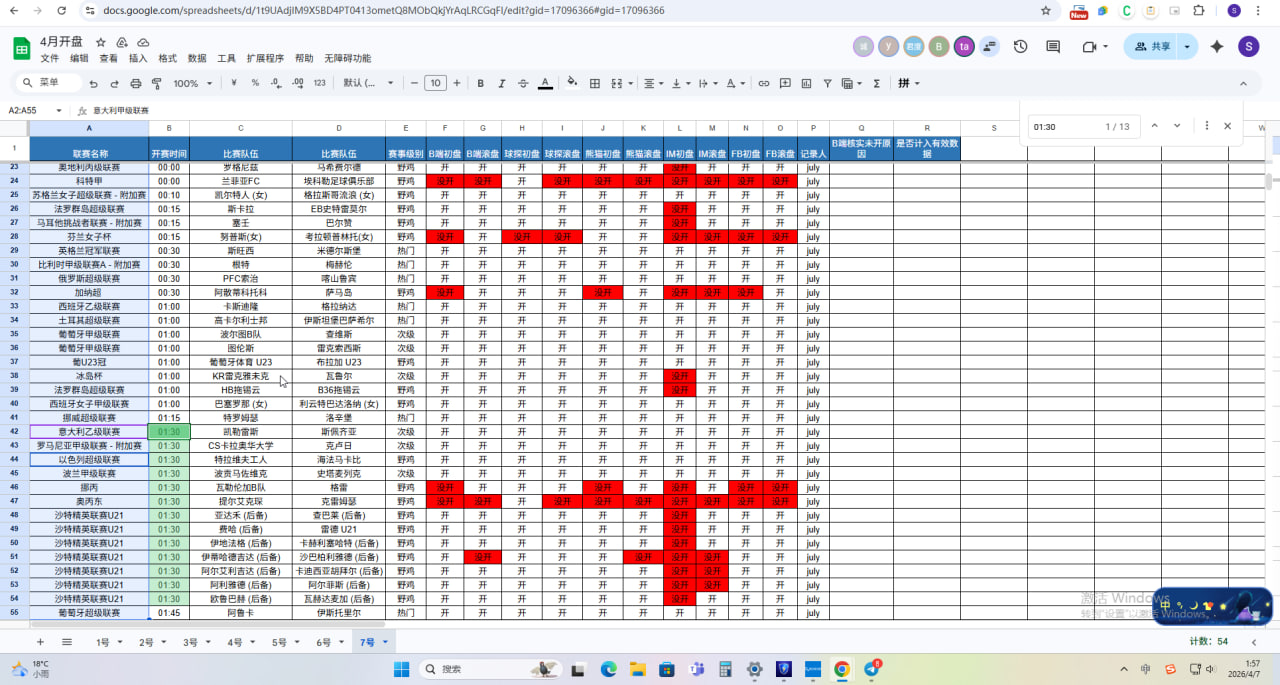Click the Google Sheets home logo
1280x685 pixels.
pyautogui.click(x=21, y=48)
